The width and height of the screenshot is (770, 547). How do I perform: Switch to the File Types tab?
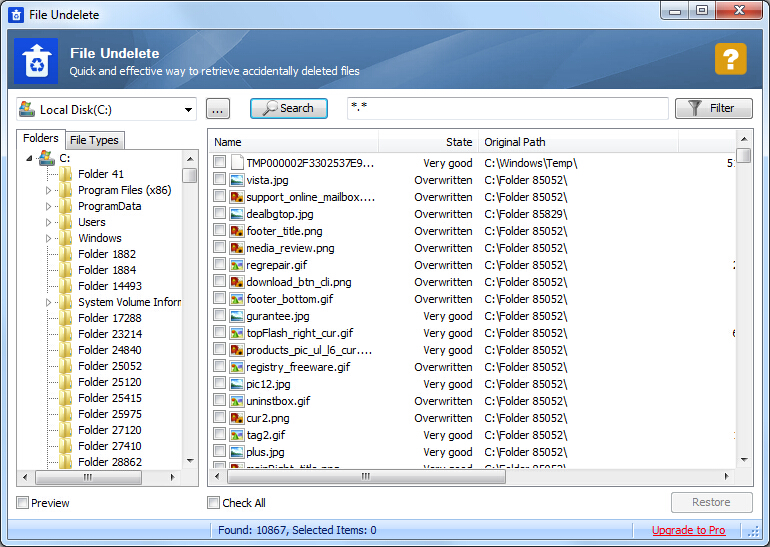[x=94, y=140]
